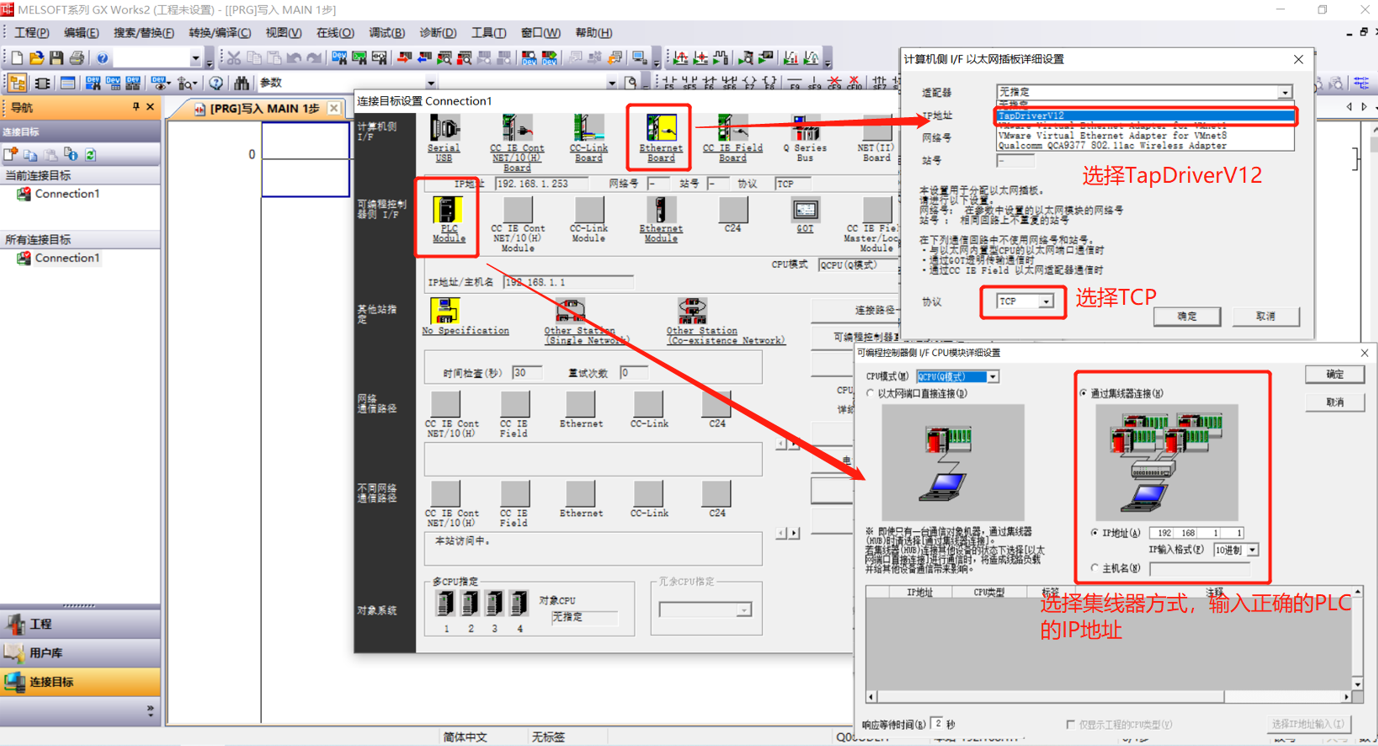Click the IP address field in CPU dialog

pyautogui.click(x=1197, y=533)
